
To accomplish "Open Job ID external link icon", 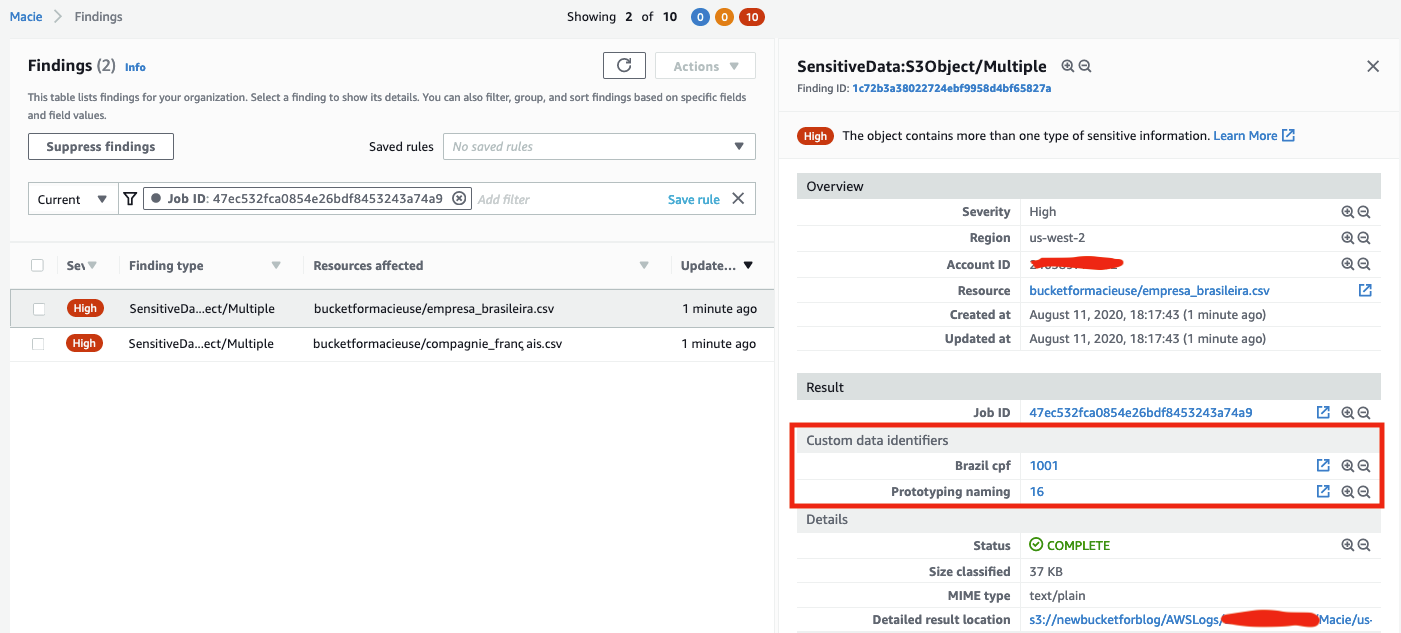I will (x=1323, y=412).
